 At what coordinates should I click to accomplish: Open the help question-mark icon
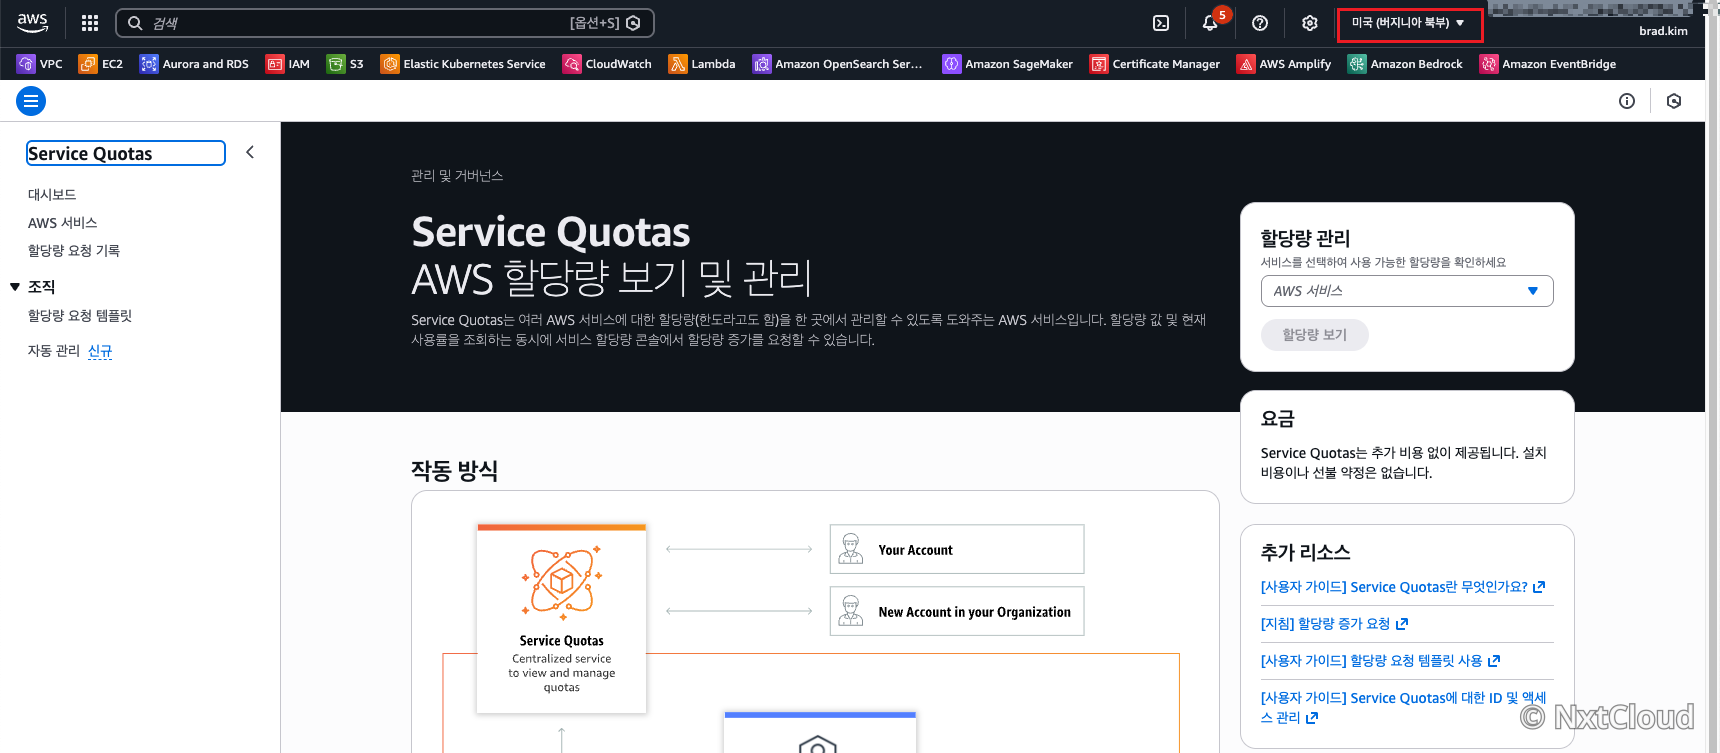(x=1260, y=23)
